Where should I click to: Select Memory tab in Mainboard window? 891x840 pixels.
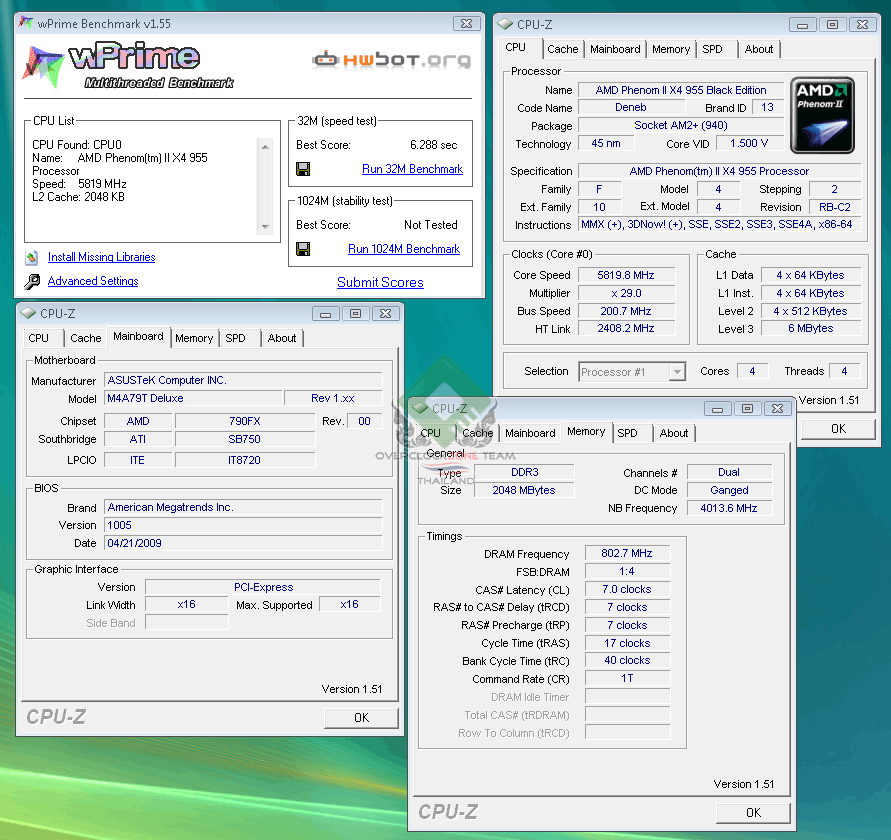tap(194, 338)
